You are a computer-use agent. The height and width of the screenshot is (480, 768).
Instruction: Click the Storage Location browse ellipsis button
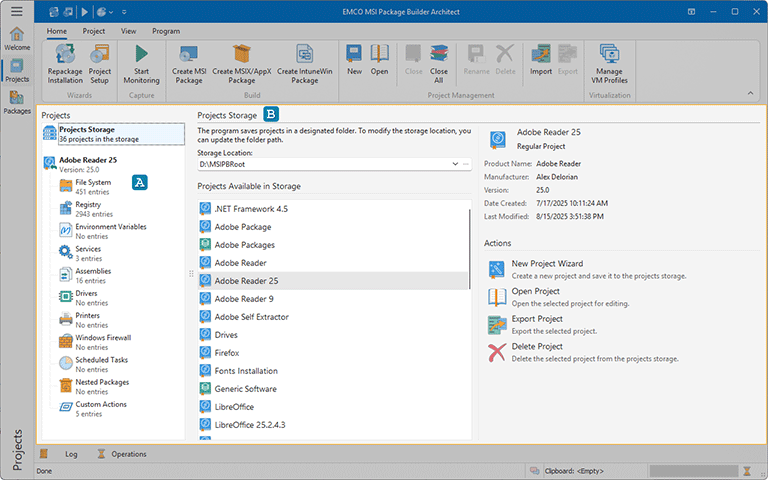point(466,163)
